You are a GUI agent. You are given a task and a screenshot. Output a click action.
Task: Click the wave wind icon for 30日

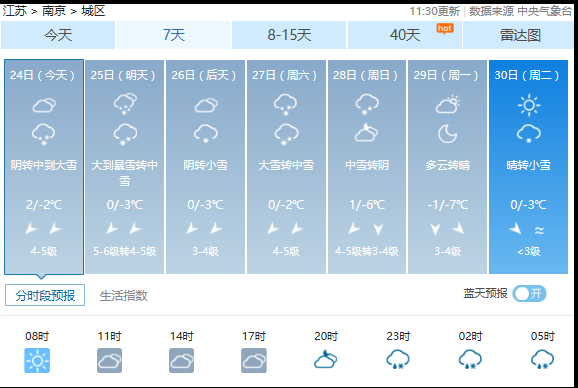pos(539,231)
